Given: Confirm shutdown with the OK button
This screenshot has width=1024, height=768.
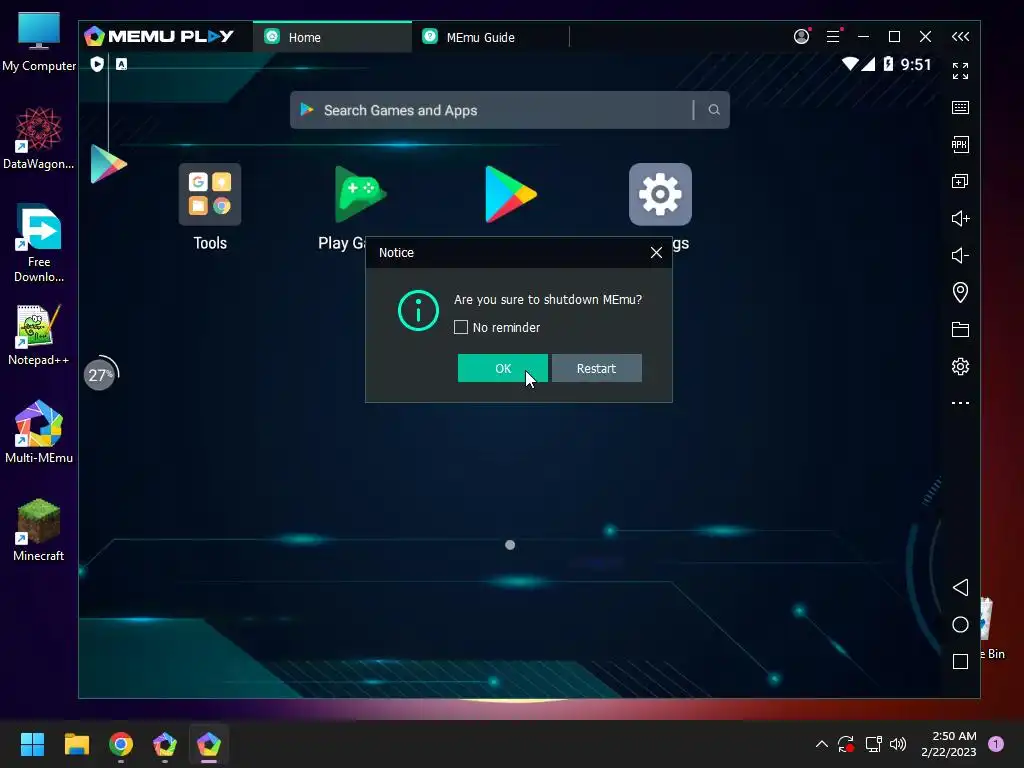Looking at the screenshot, I should tap(502, 368).
